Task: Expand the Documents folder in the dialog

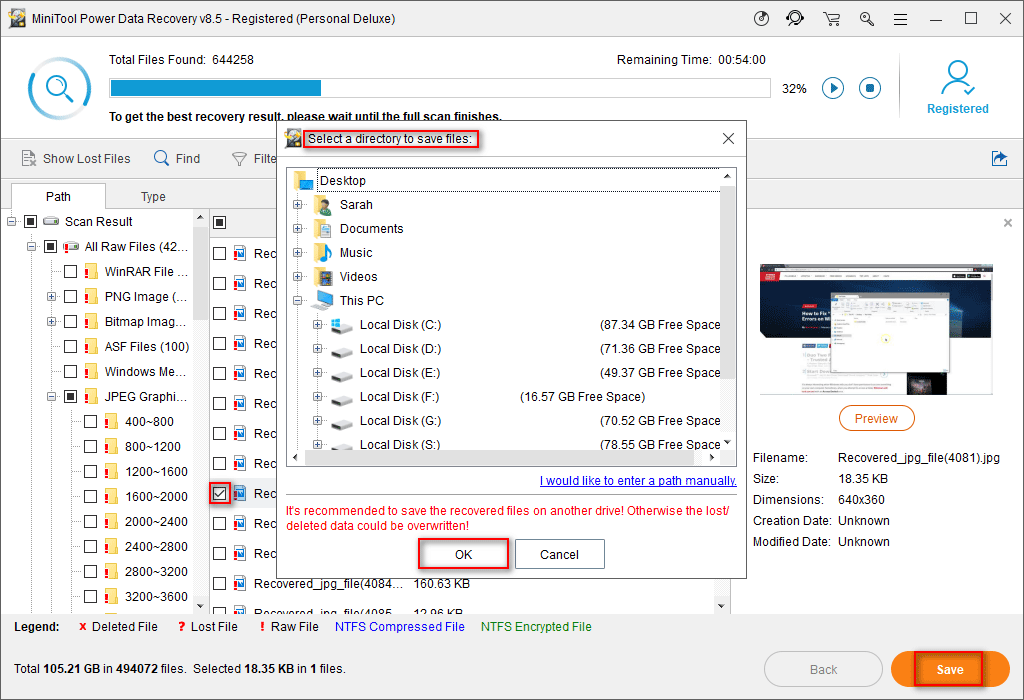Action: (x=298, y=228)
